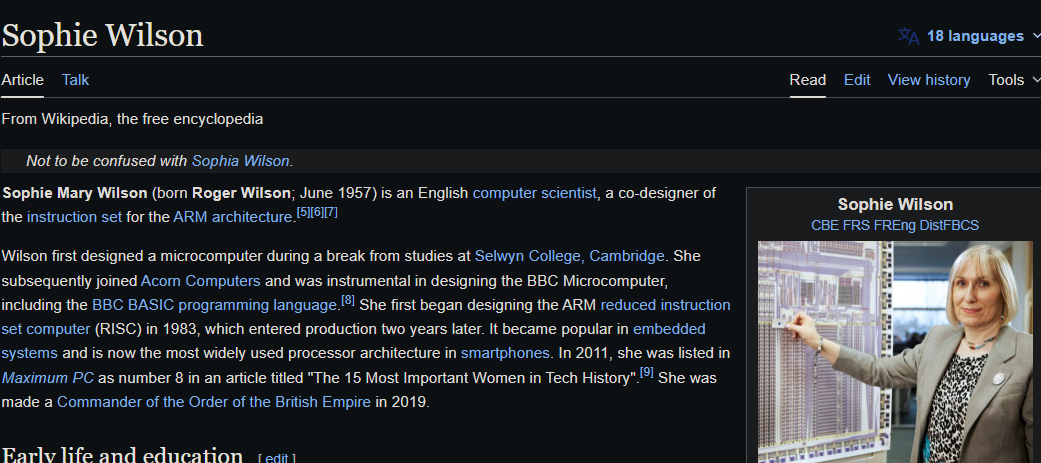Open the reduced instruction set computer link
1041x463 pixels.
665,306
